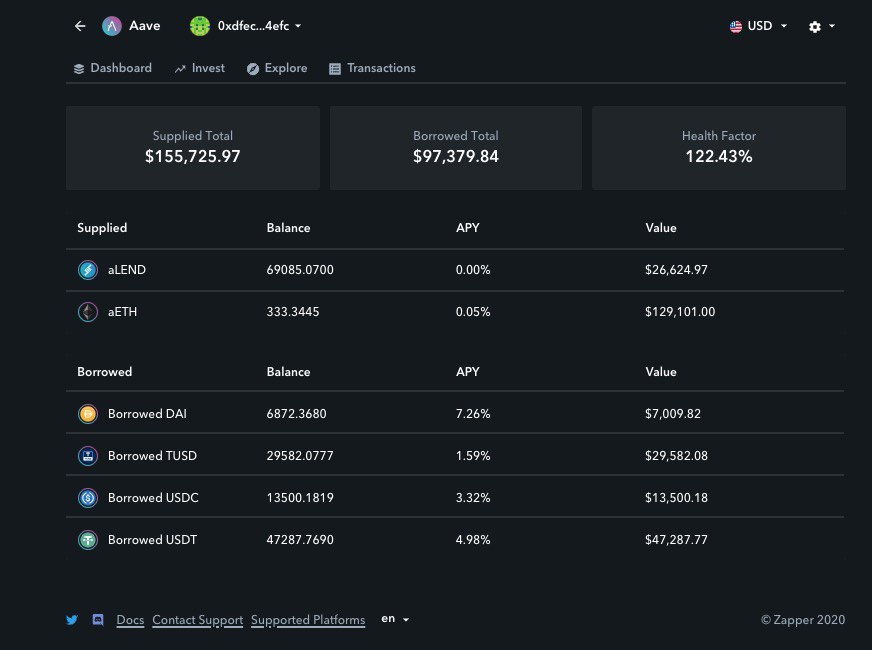Screen dimensions: 872x650
Task: Click the aLEND asset name
Action: (127, 270)
